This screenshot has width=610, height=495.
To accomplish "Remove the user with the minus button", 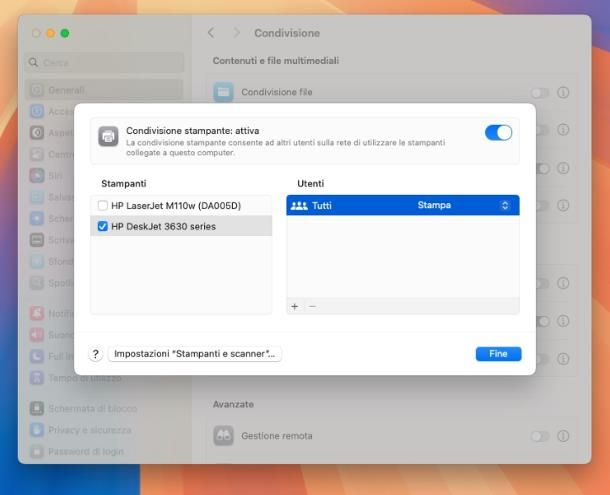I will point(312,307).
